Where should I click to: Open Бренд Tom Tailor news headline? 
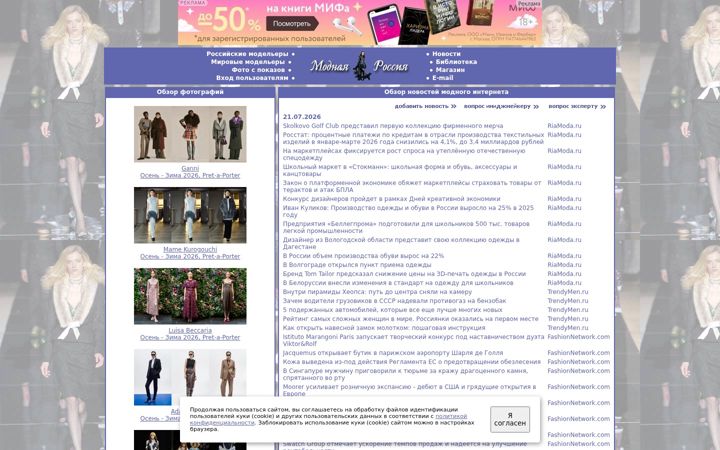[404, 274]
